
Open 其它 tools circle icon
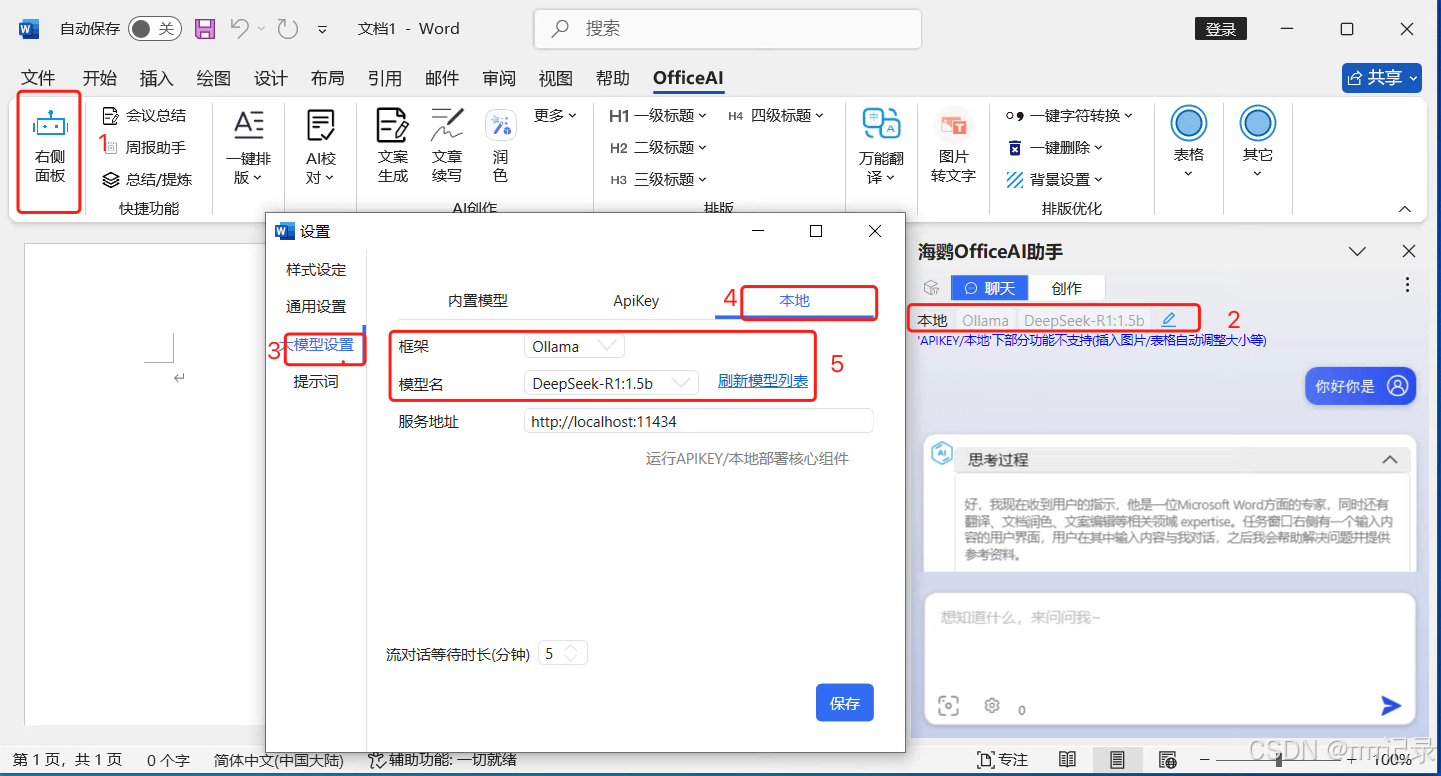[x=1258, y=124]
